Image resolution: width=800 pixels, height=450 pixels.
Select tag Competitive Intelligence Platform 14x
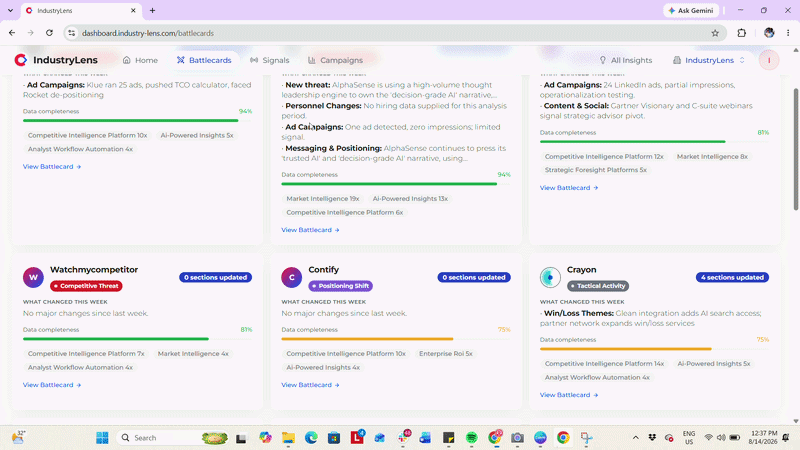(x=604, y=364)
